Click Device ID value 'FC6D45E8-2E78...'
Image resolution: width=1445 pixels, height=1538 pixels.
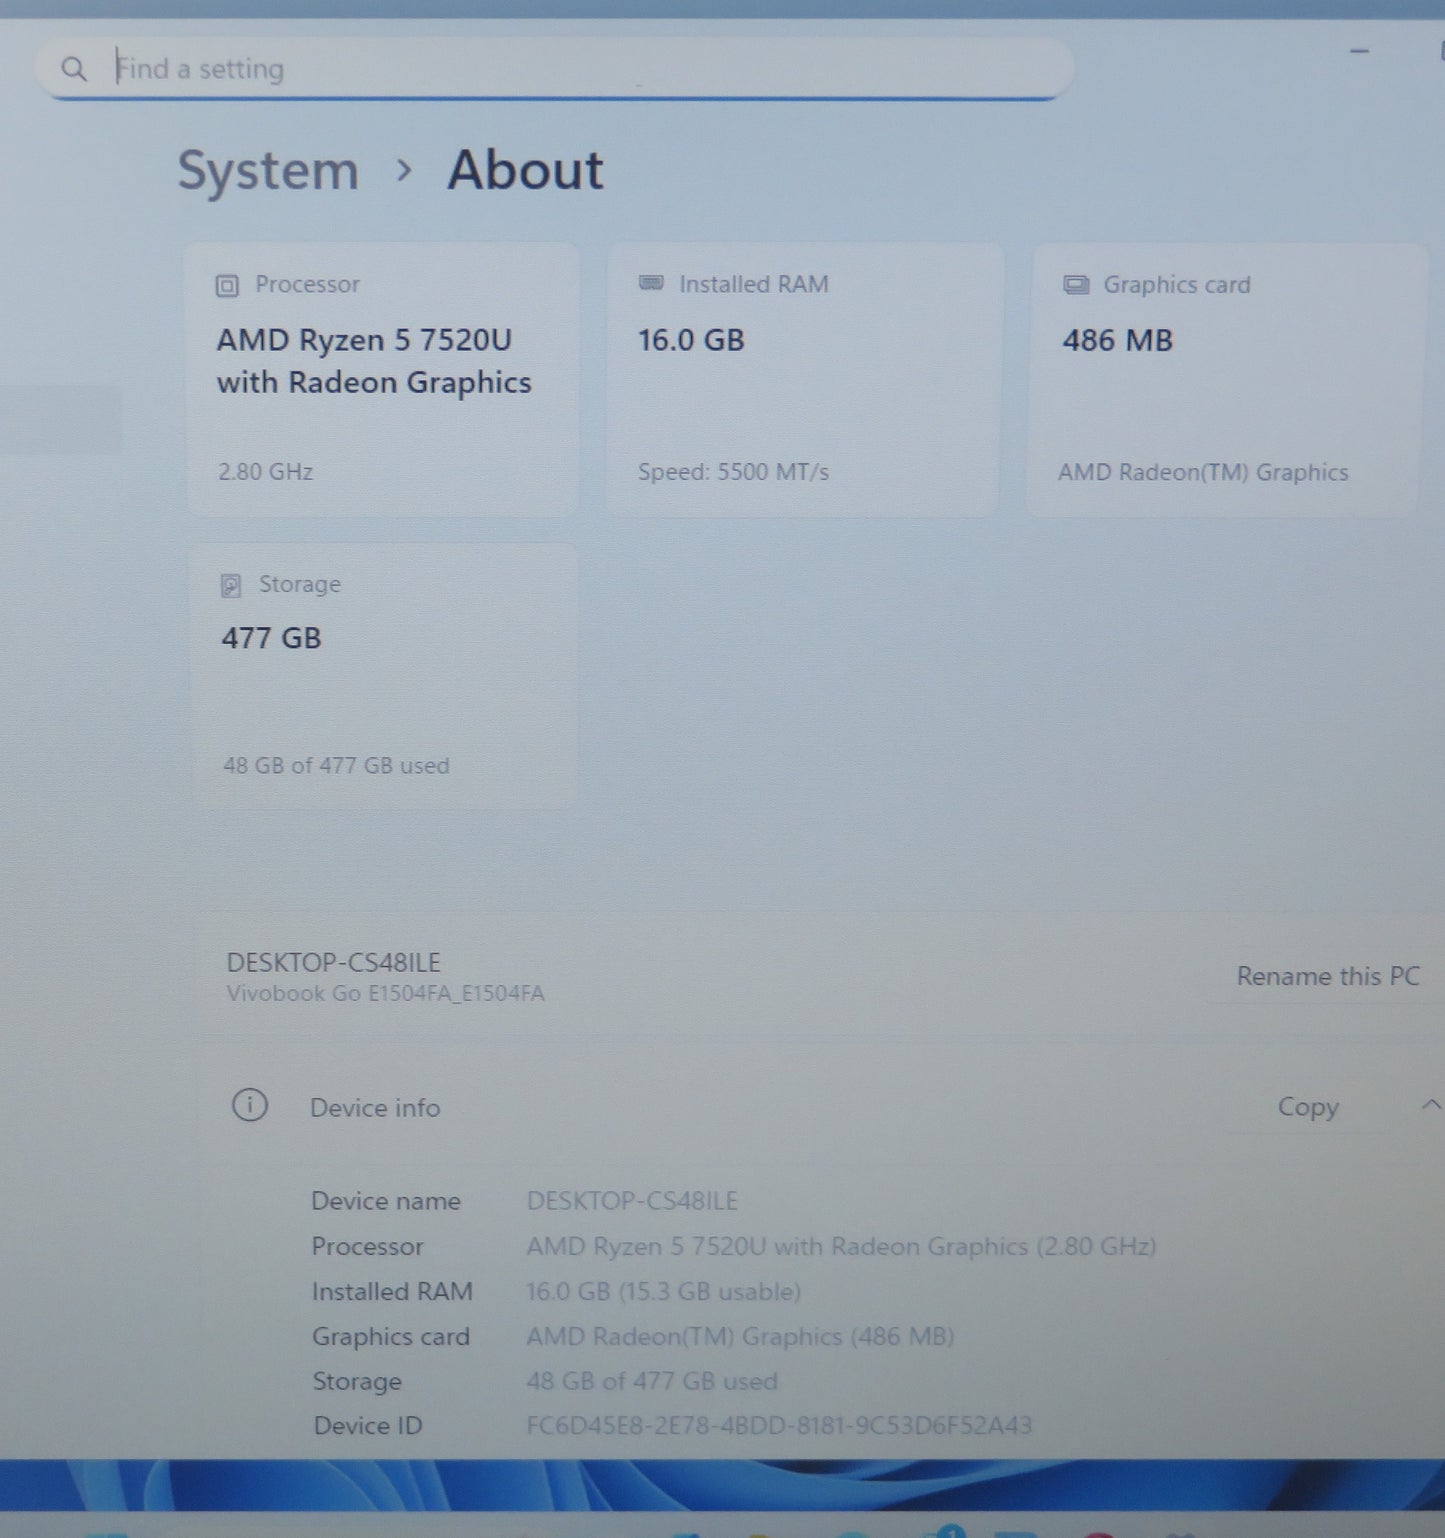click(x=780, y=1426)
